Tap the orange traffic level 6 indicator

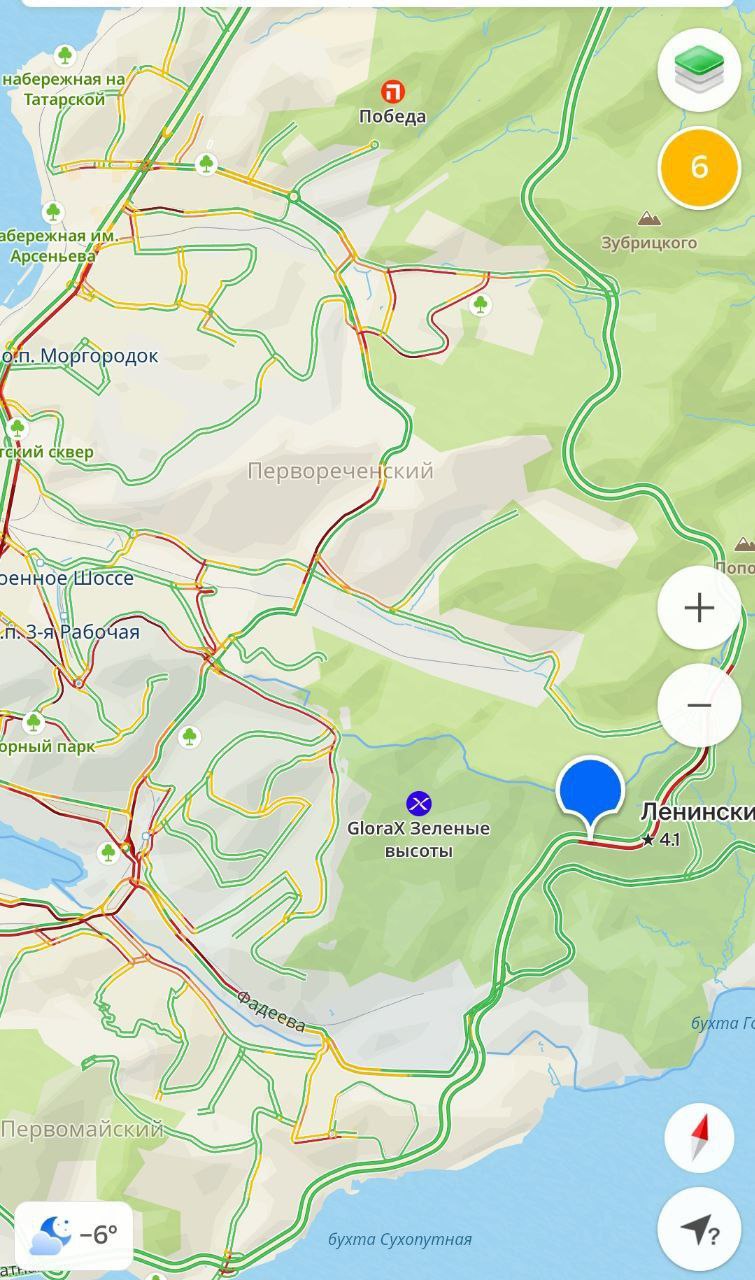(x=699, y=167)
